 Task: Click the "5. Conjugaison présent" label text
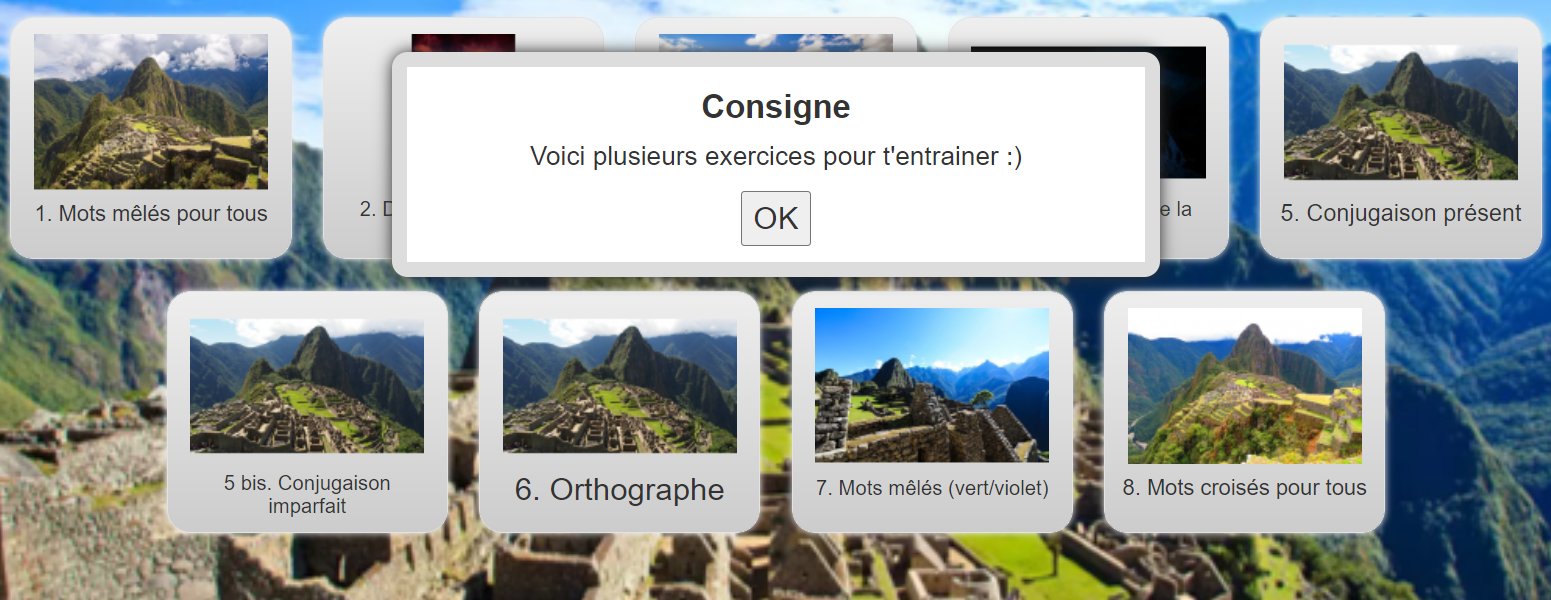click(x=1400, y=213)
